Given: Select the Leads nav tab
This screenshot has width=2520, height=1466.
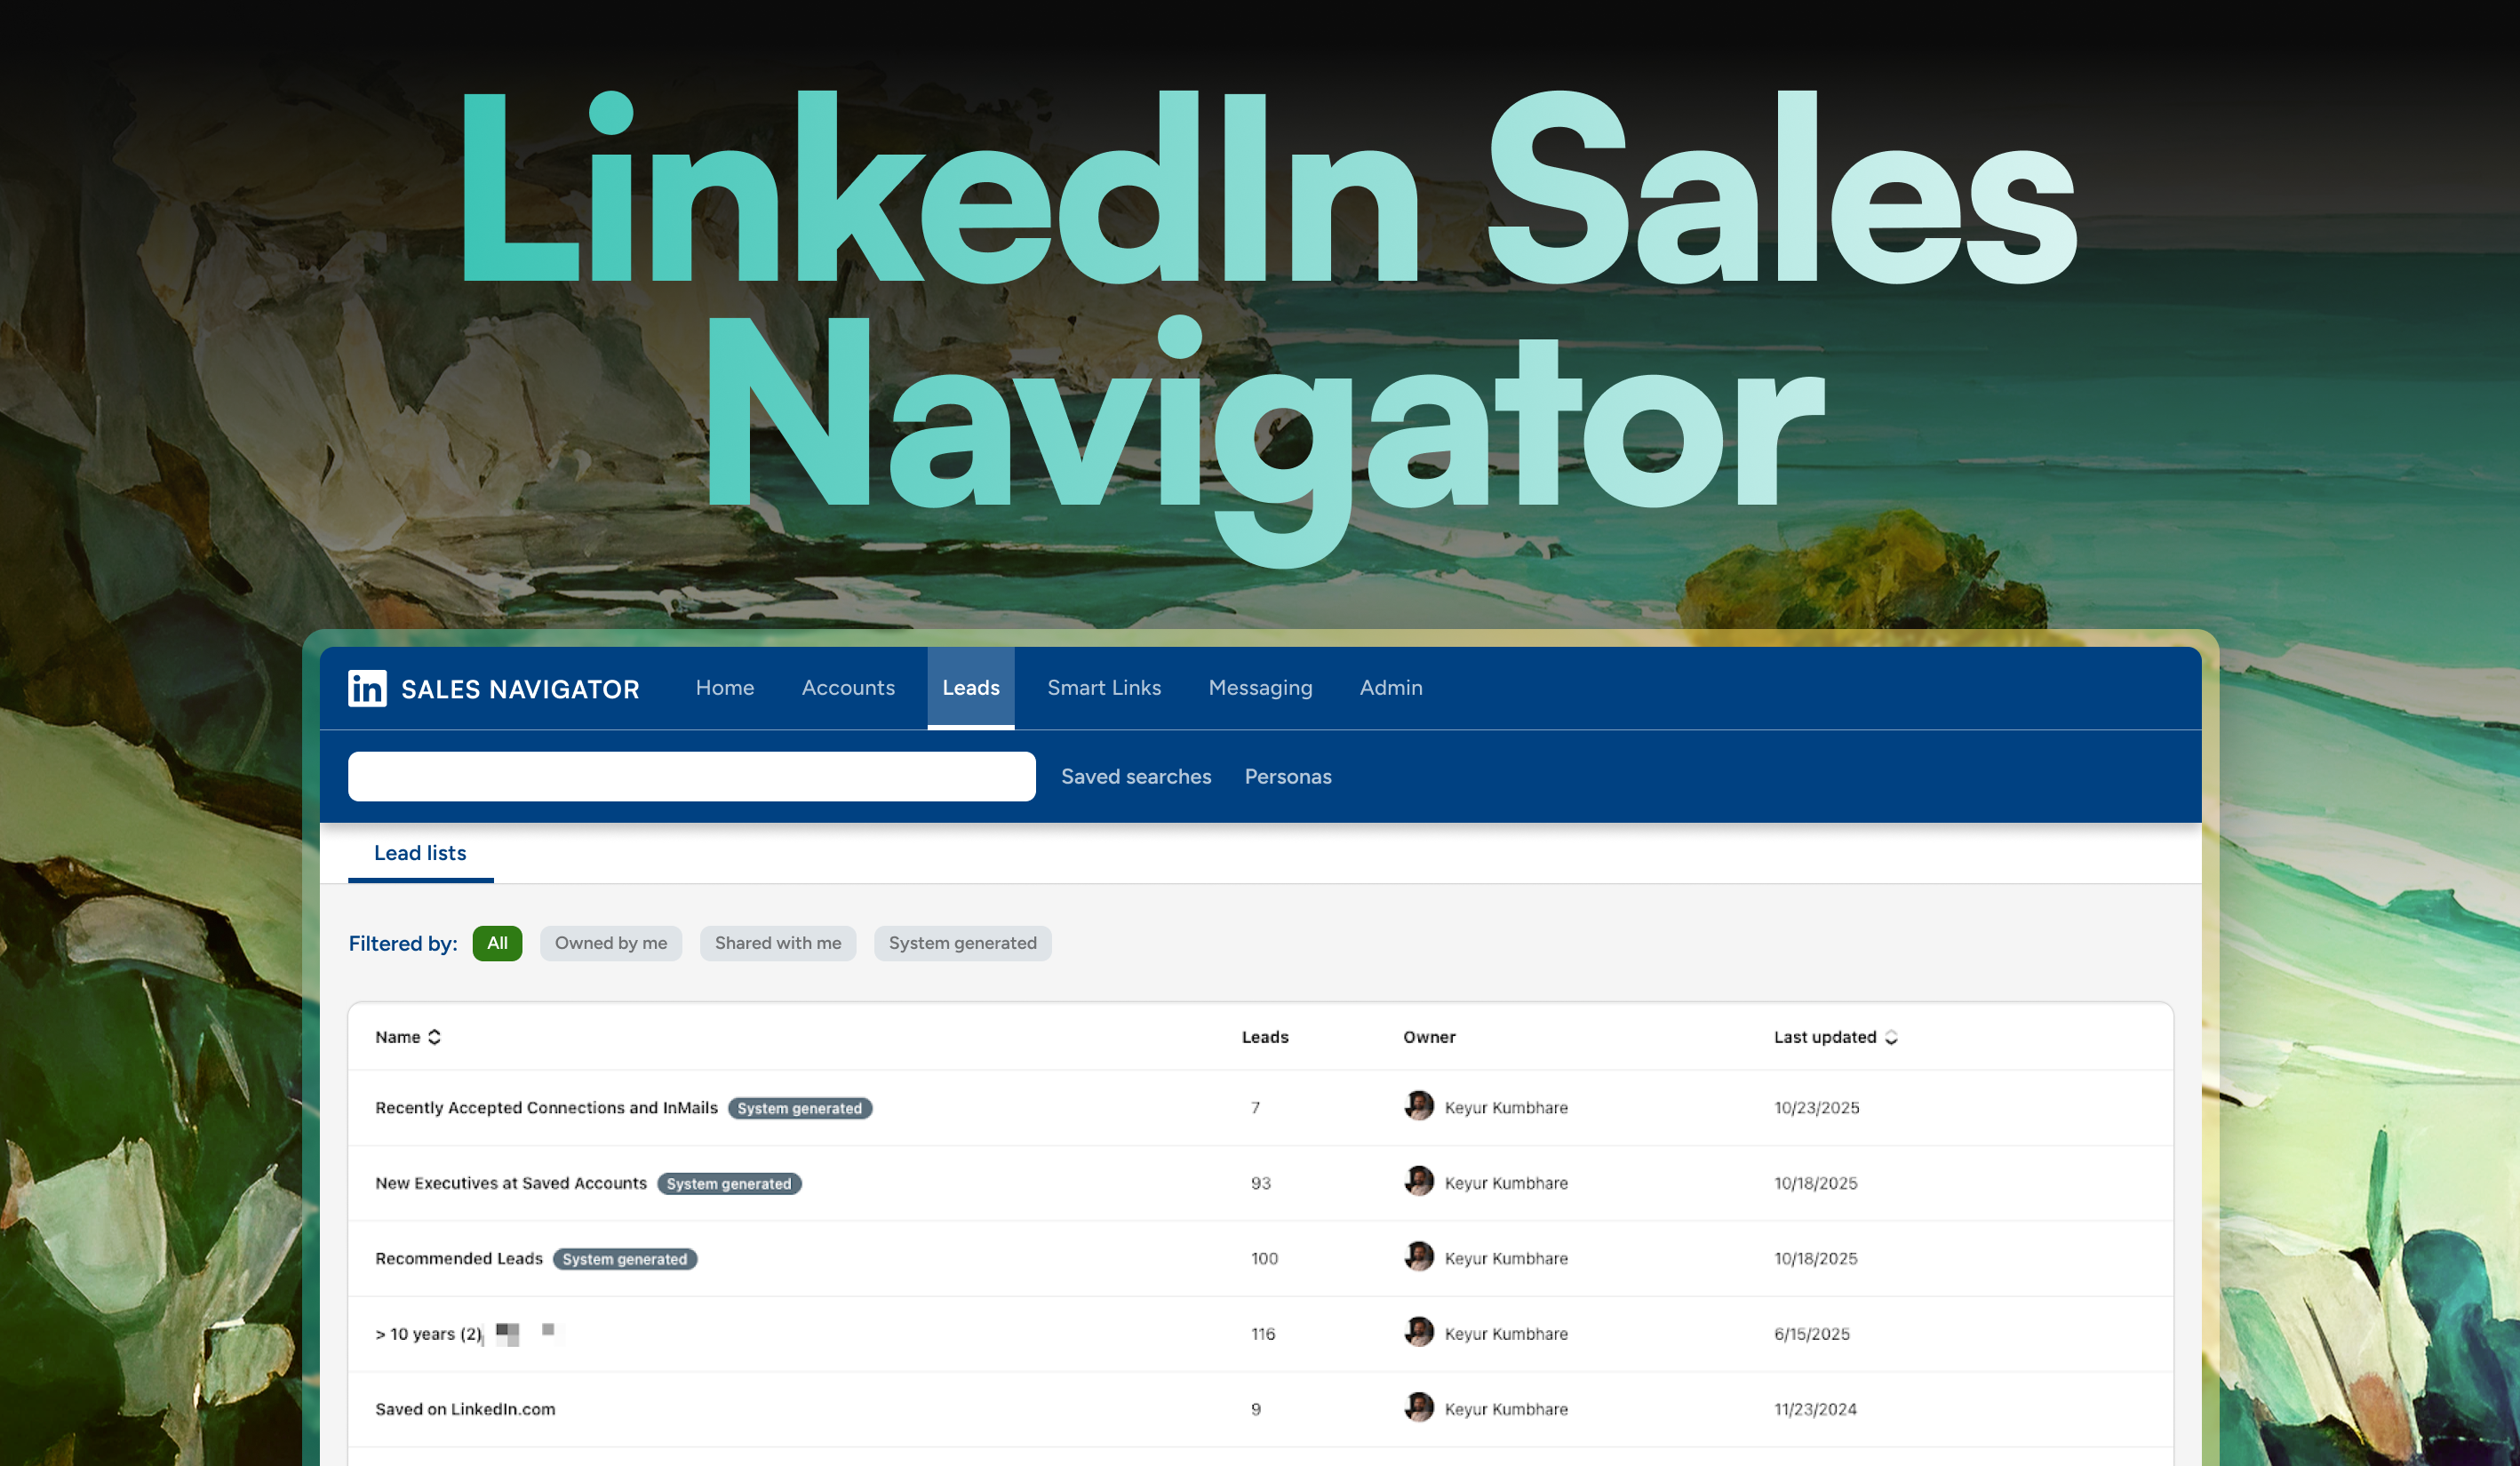Looking at the screenshot, I should (971, 688).
